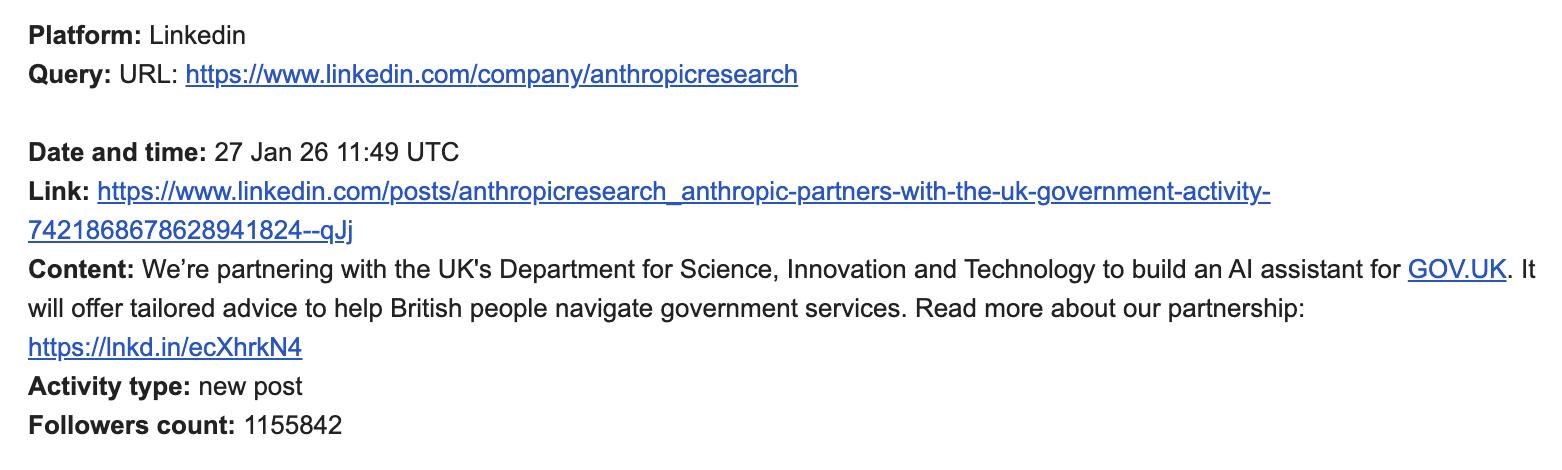Click the followers number 1155842
Image resolution: width=1562 pixels, height=470 pixels.
tap(291, 425)
